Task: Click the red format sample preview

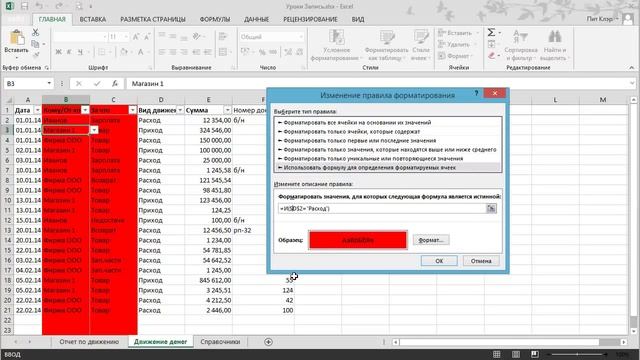Action: coord(358,240)
